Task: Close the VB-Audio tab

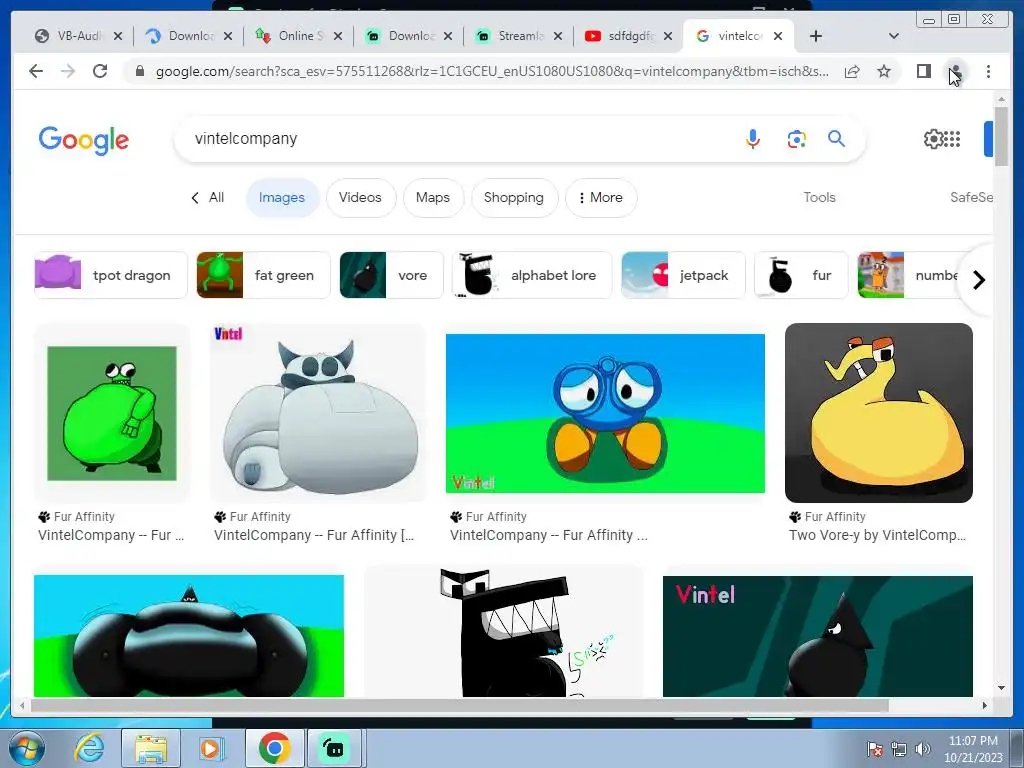Action: click(x=118, y=36)
